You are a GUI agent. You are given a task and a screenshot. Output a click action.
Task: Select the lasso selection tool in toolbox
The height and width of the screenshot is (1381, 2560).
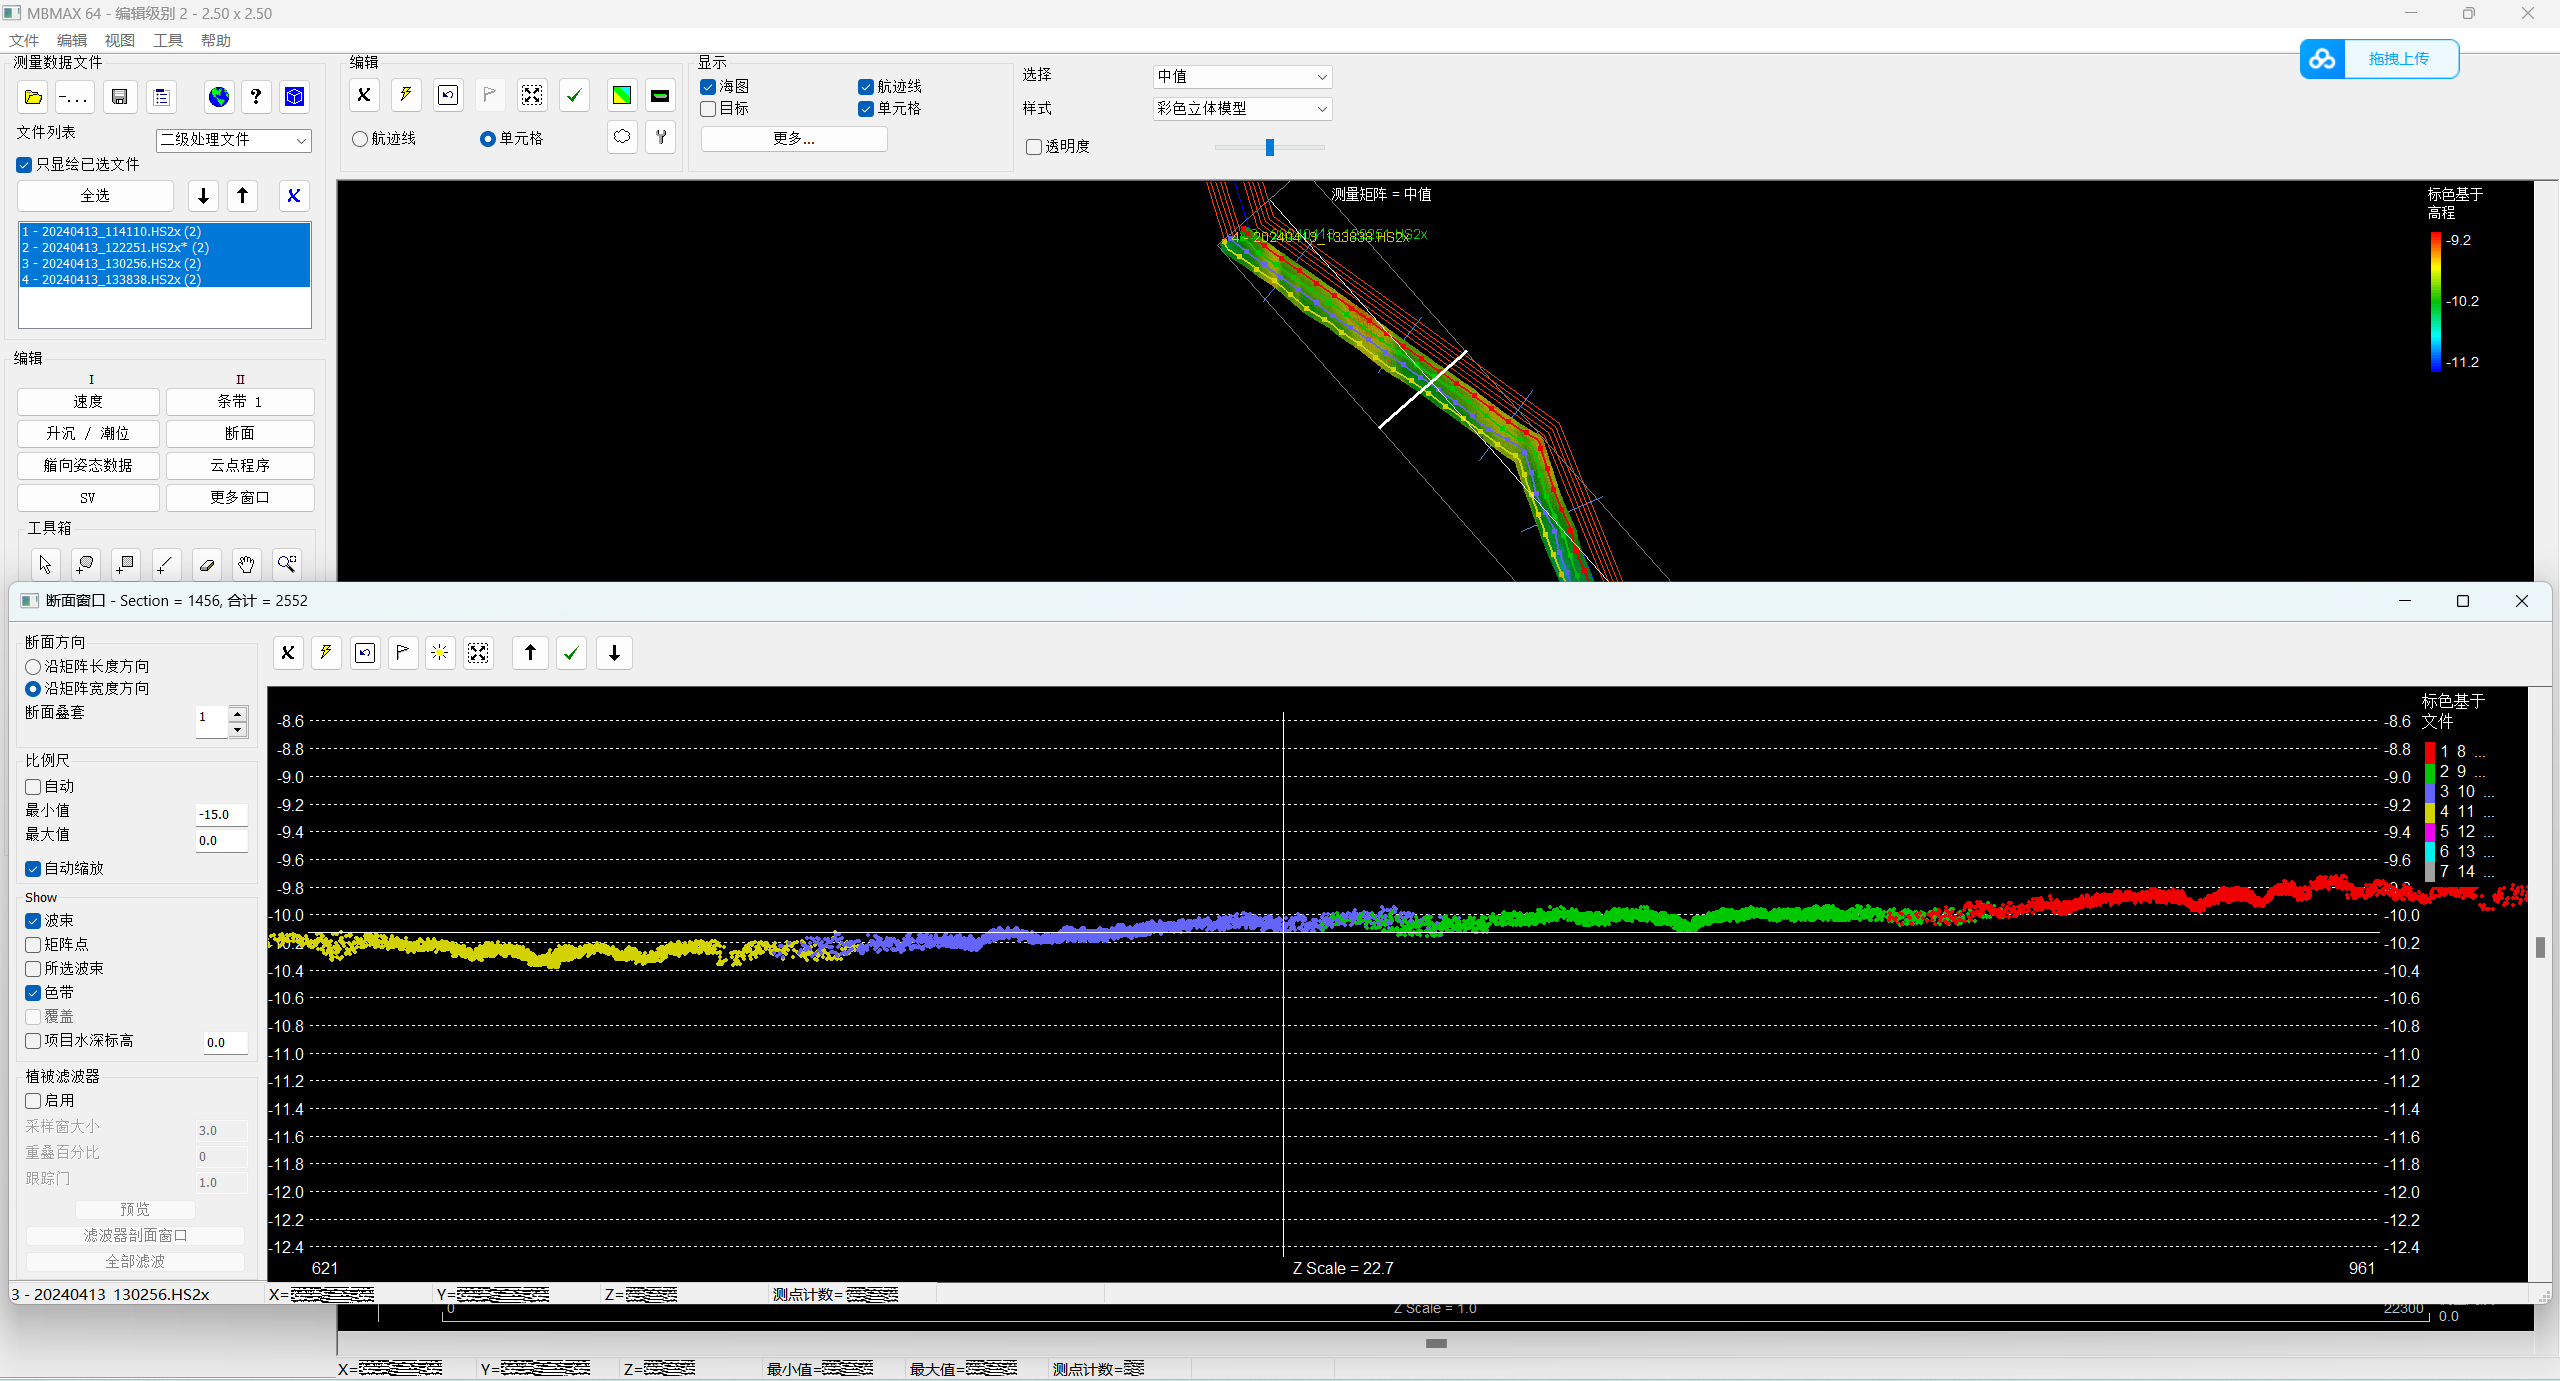pyautogui.click(x=85, y=565)
